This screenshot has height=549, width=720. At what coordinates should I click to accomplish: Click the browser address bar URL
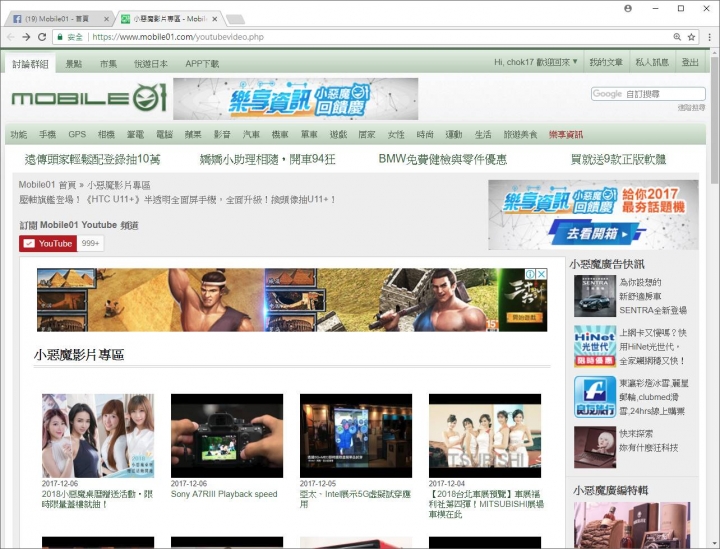(178, 37)
